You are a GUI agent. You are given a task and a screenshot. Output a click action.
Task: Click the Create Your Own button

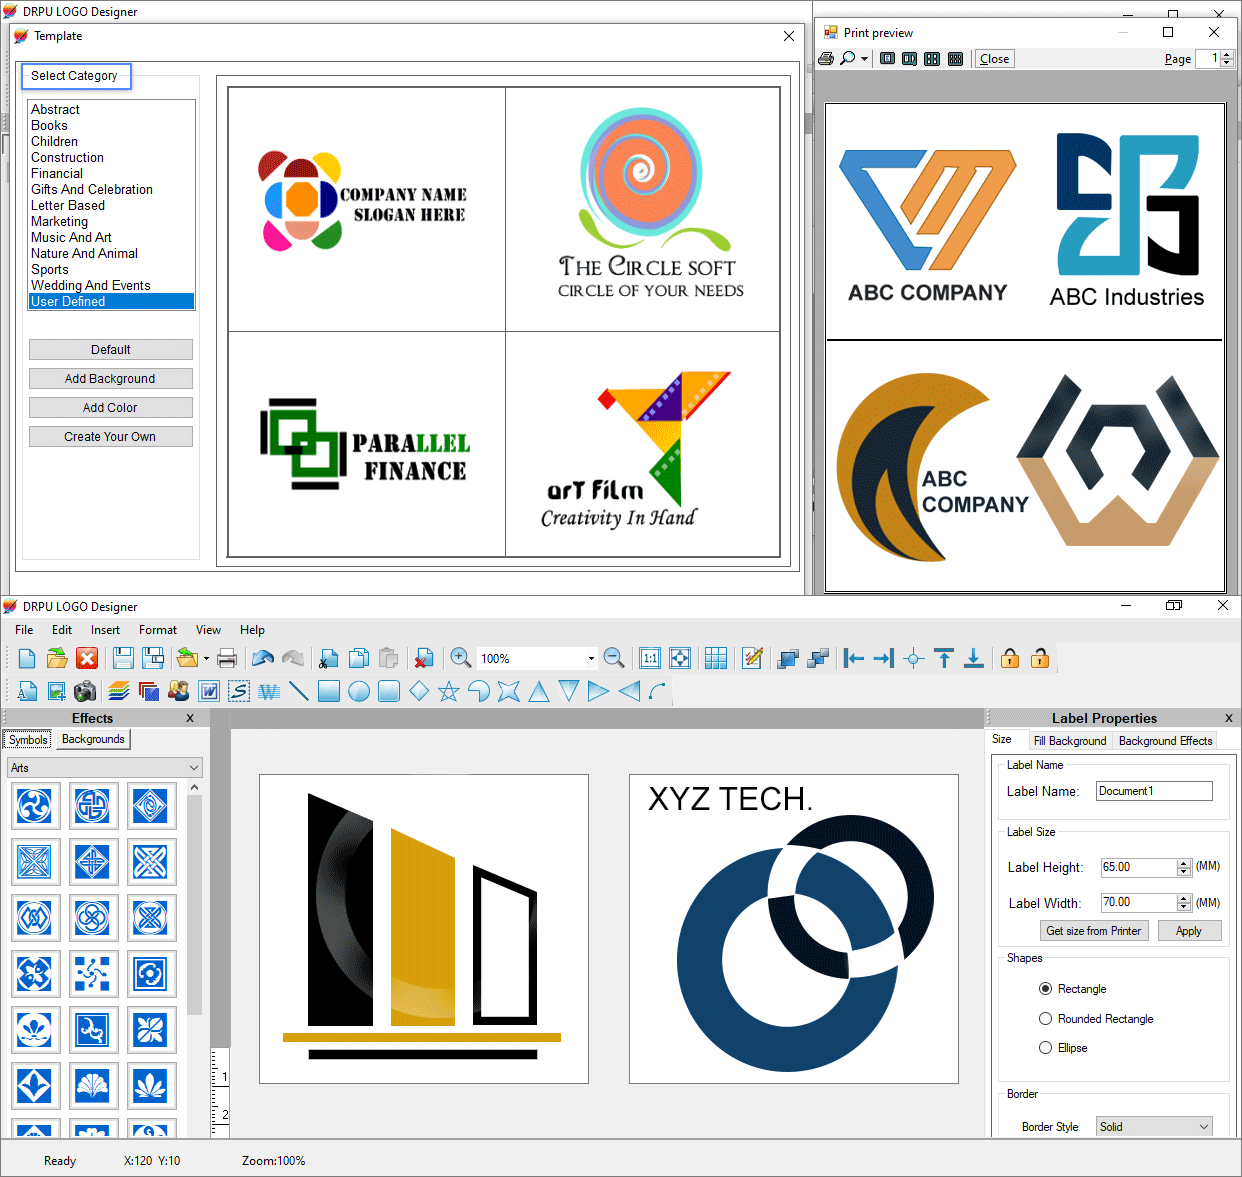coord(111,437)
